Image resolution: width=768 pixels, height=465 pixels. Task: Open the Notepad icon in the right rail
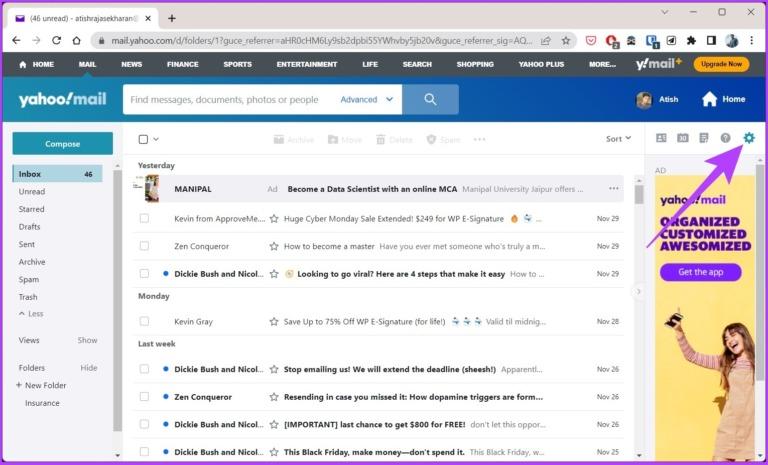tap(704, 138)
